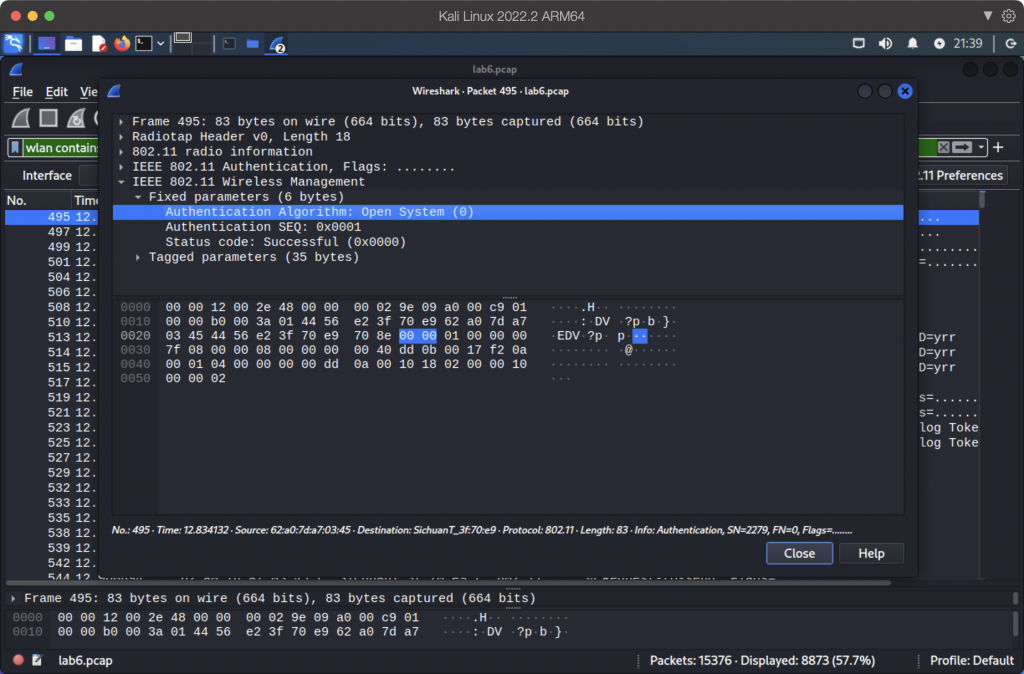Click the display filter bookmark icon
This screenshot has width=1024, height=674.
click(x=16, y=148)
